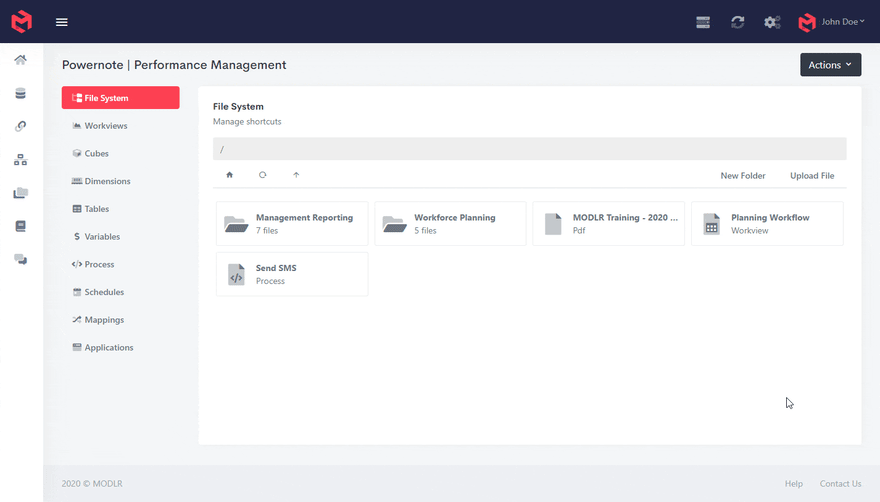Click New Folder button
The height and width of the screenshot is (502, 880).
point(742,176)
